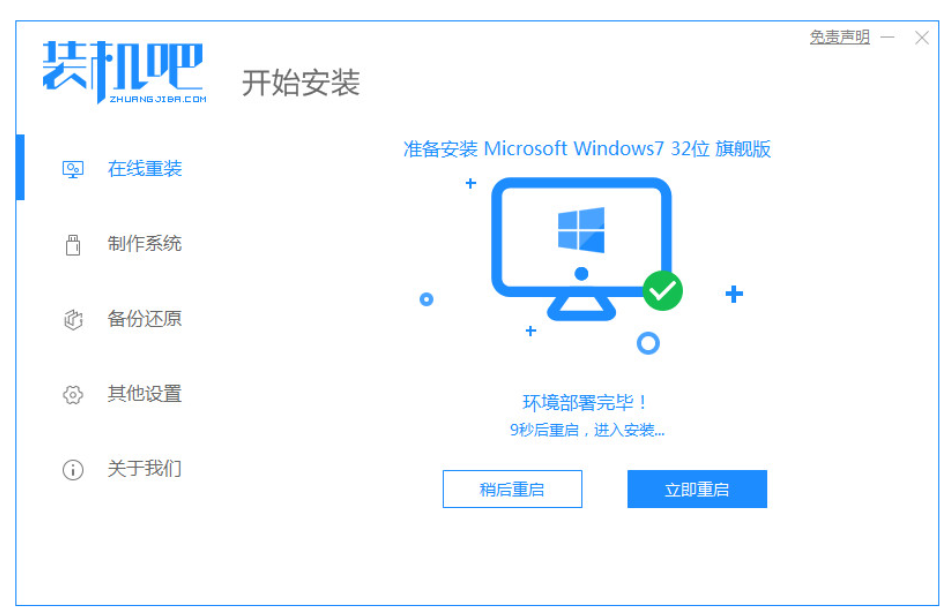Select 备份还原 in the sidebar

coord(145,319)
